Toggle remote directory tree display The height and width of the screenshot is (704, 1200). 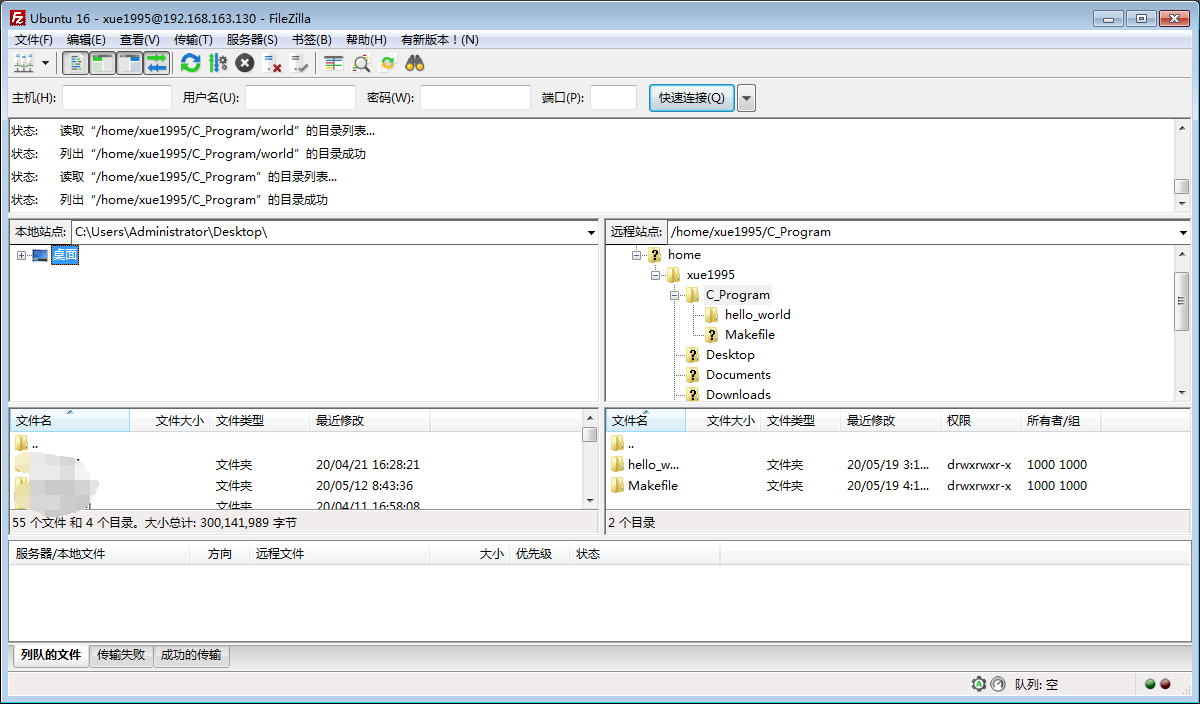129,64
